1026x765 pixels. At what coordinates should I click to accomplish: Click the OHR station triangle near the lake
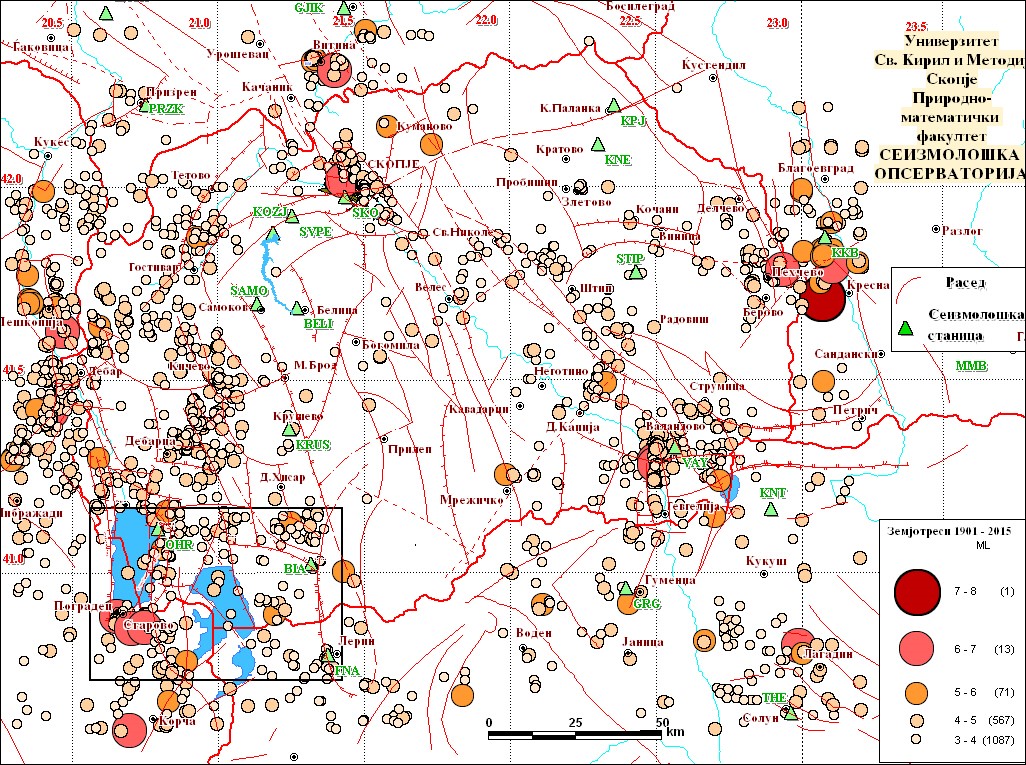click(156, 530)
